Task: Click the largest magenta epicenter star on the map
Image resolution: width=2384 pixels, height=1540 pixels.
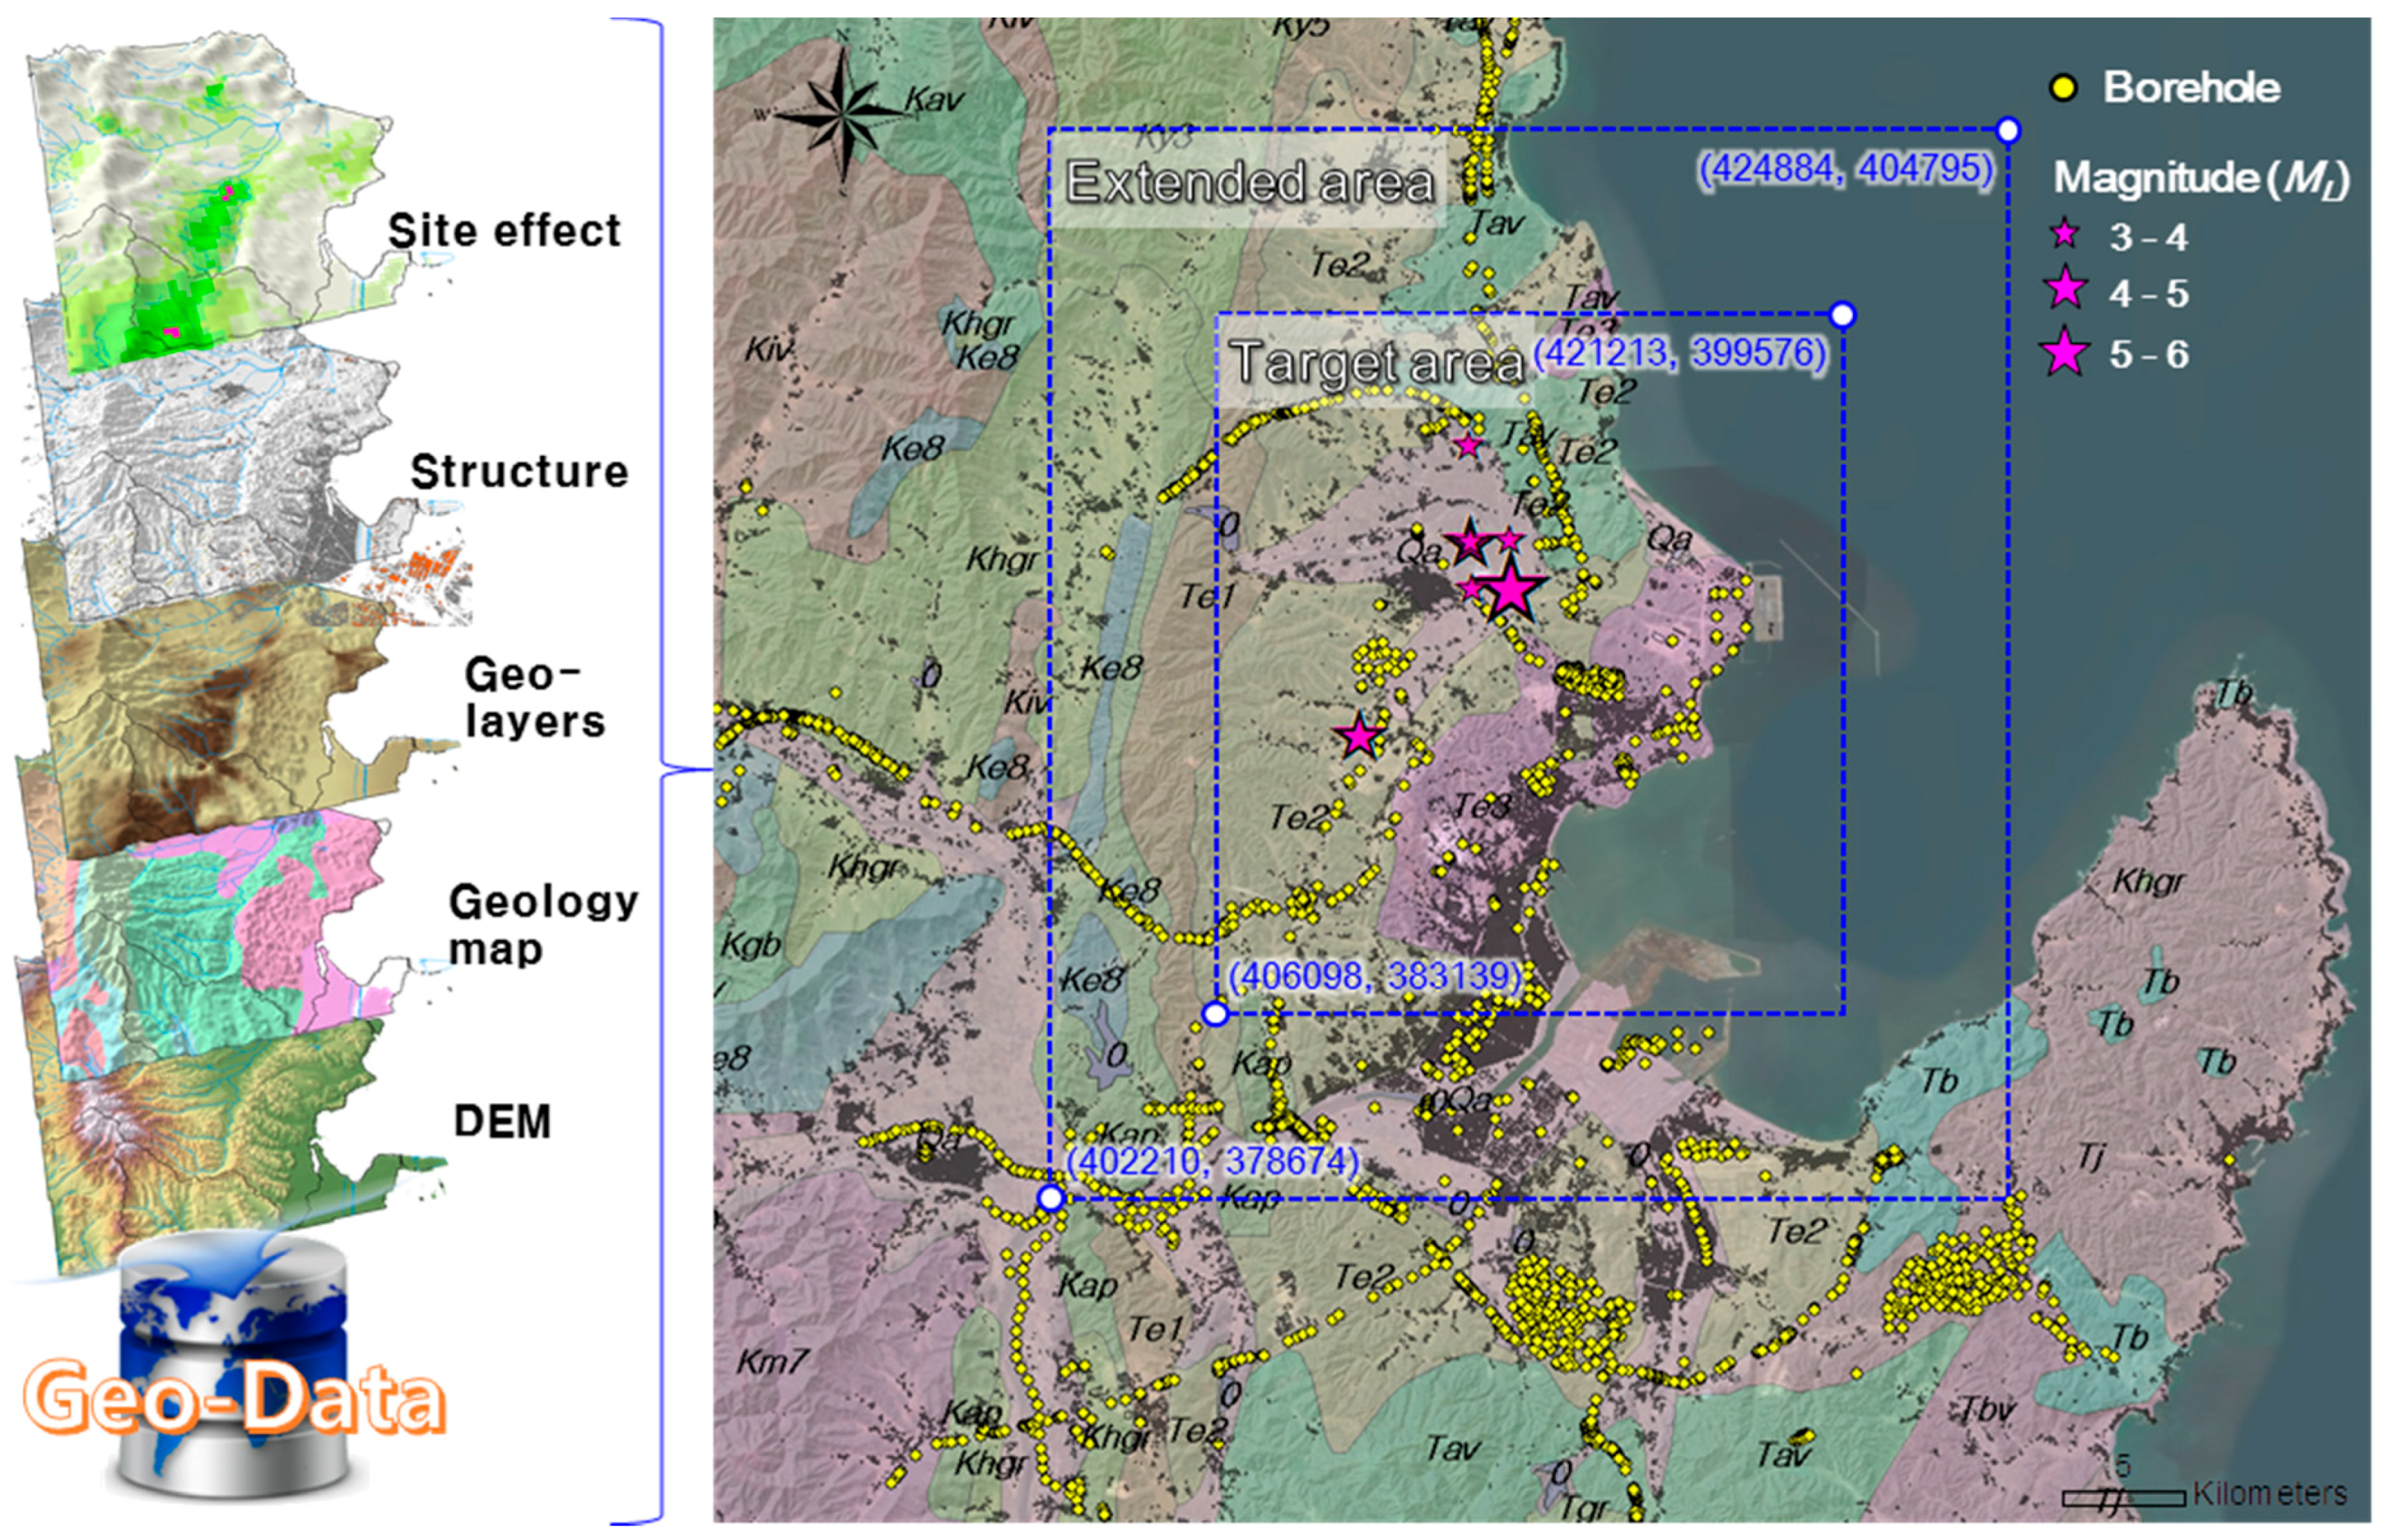Action: 1510,590
